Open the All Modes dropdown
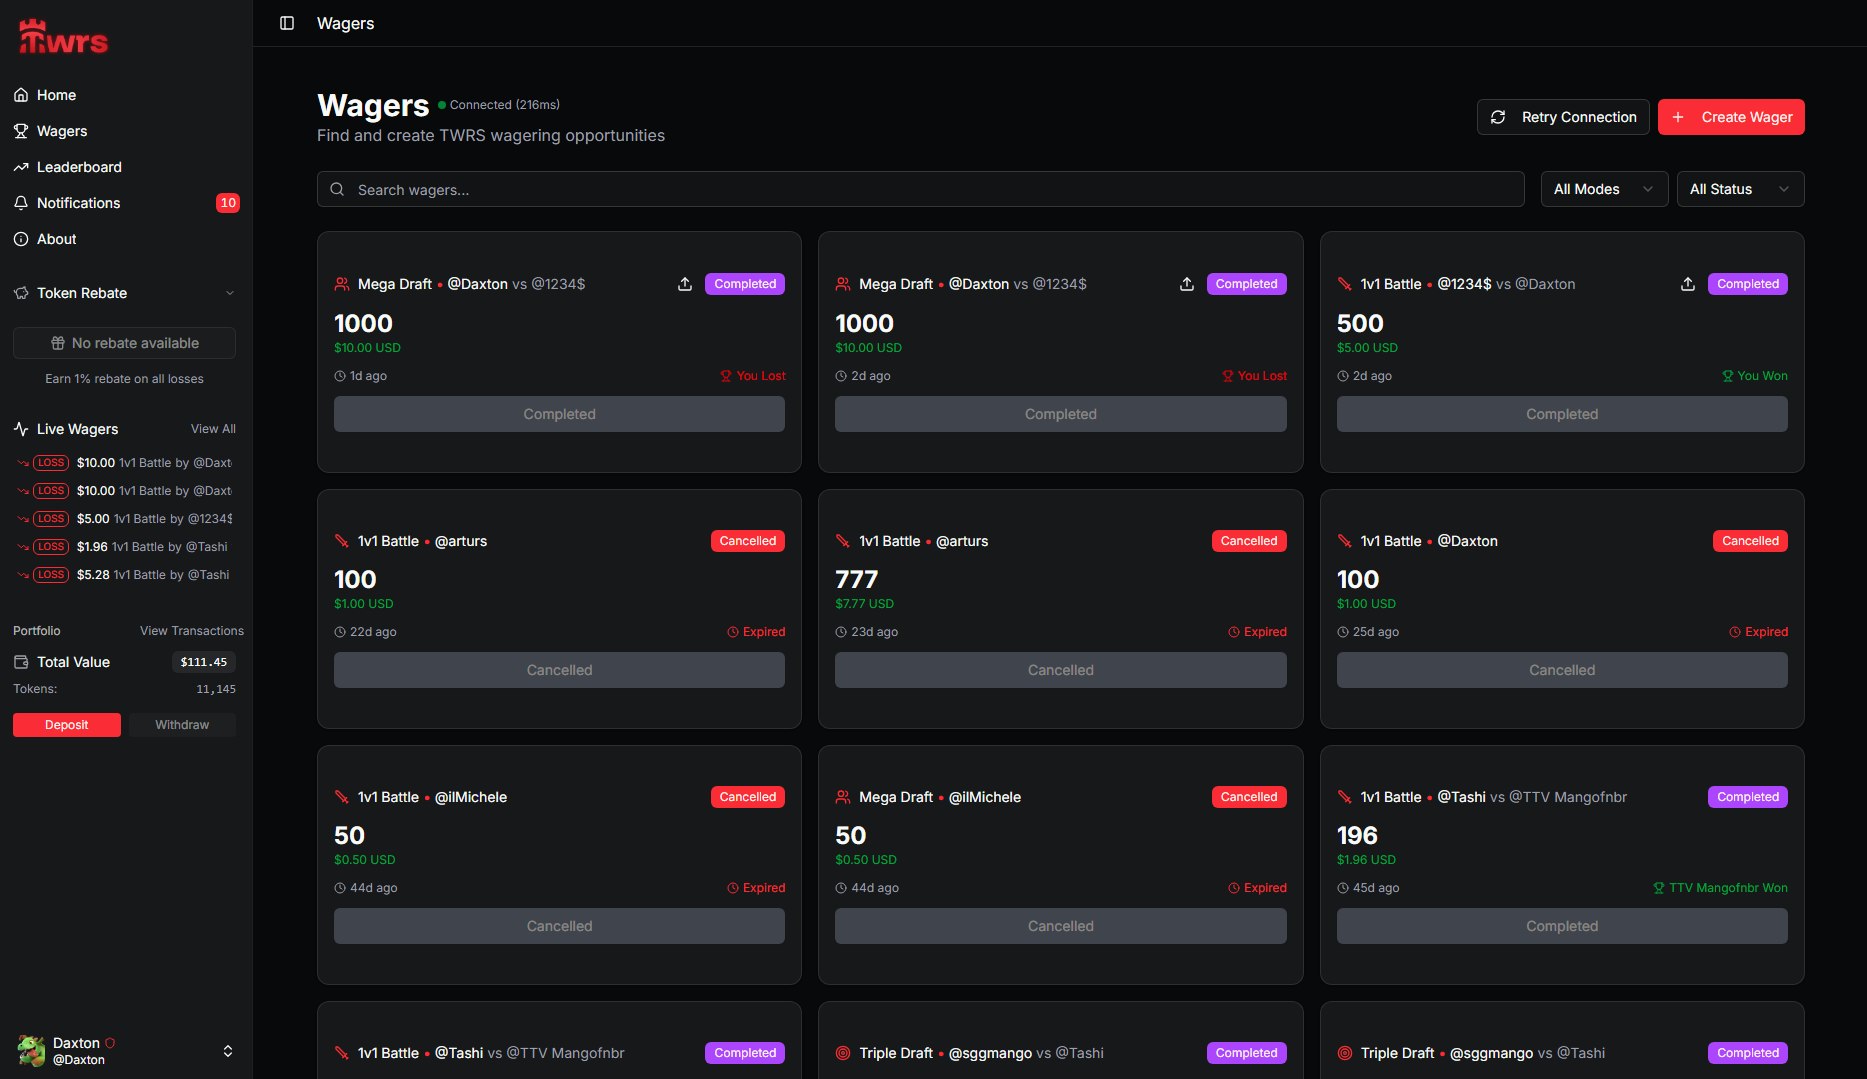The height and width of the screenshot is (1079, 1867). click(x=1604, y=189)
